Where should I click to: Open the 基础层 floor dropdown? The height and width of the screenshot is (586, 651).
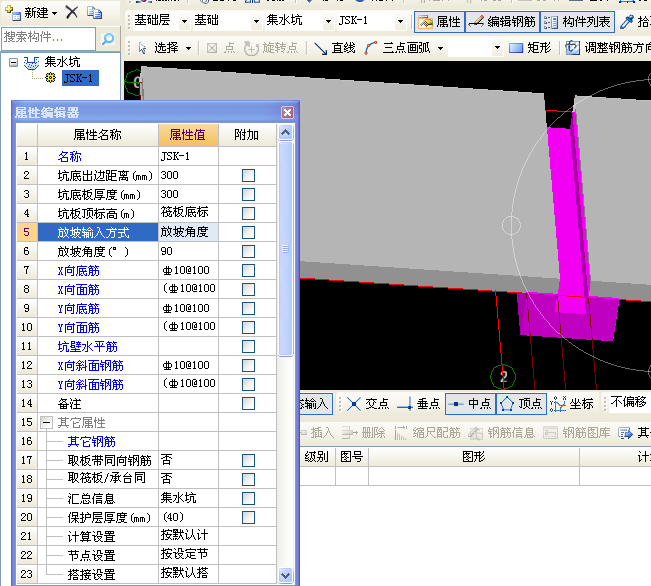[184, 21]
